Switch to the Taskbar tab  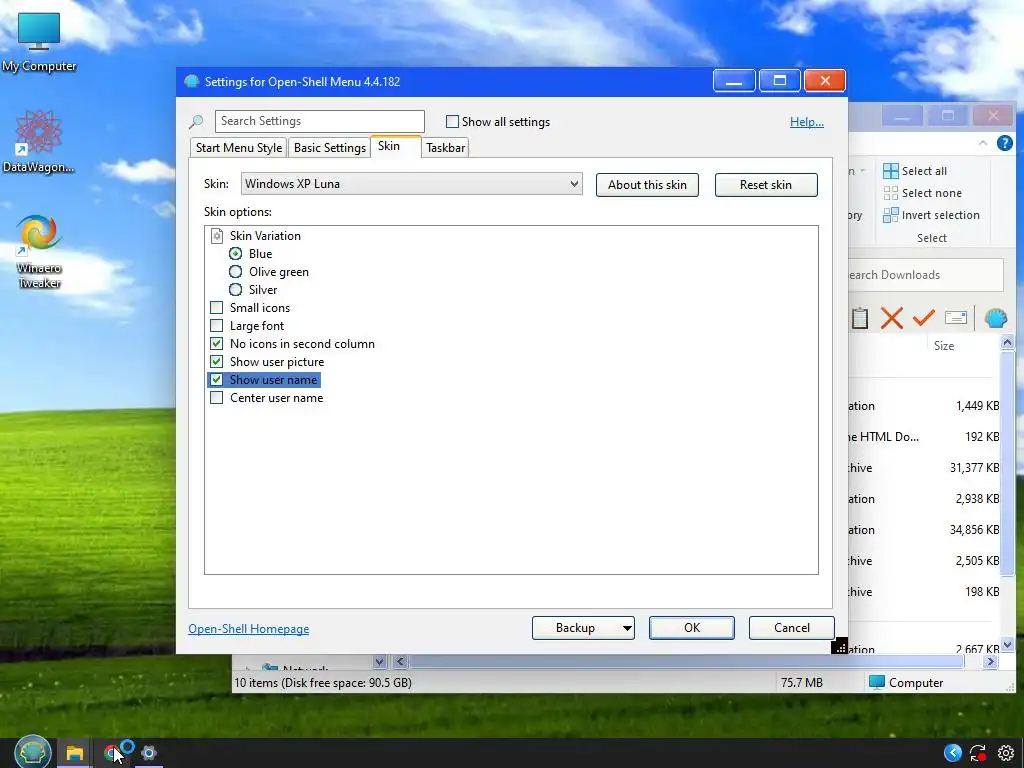[x=445, y=148]
